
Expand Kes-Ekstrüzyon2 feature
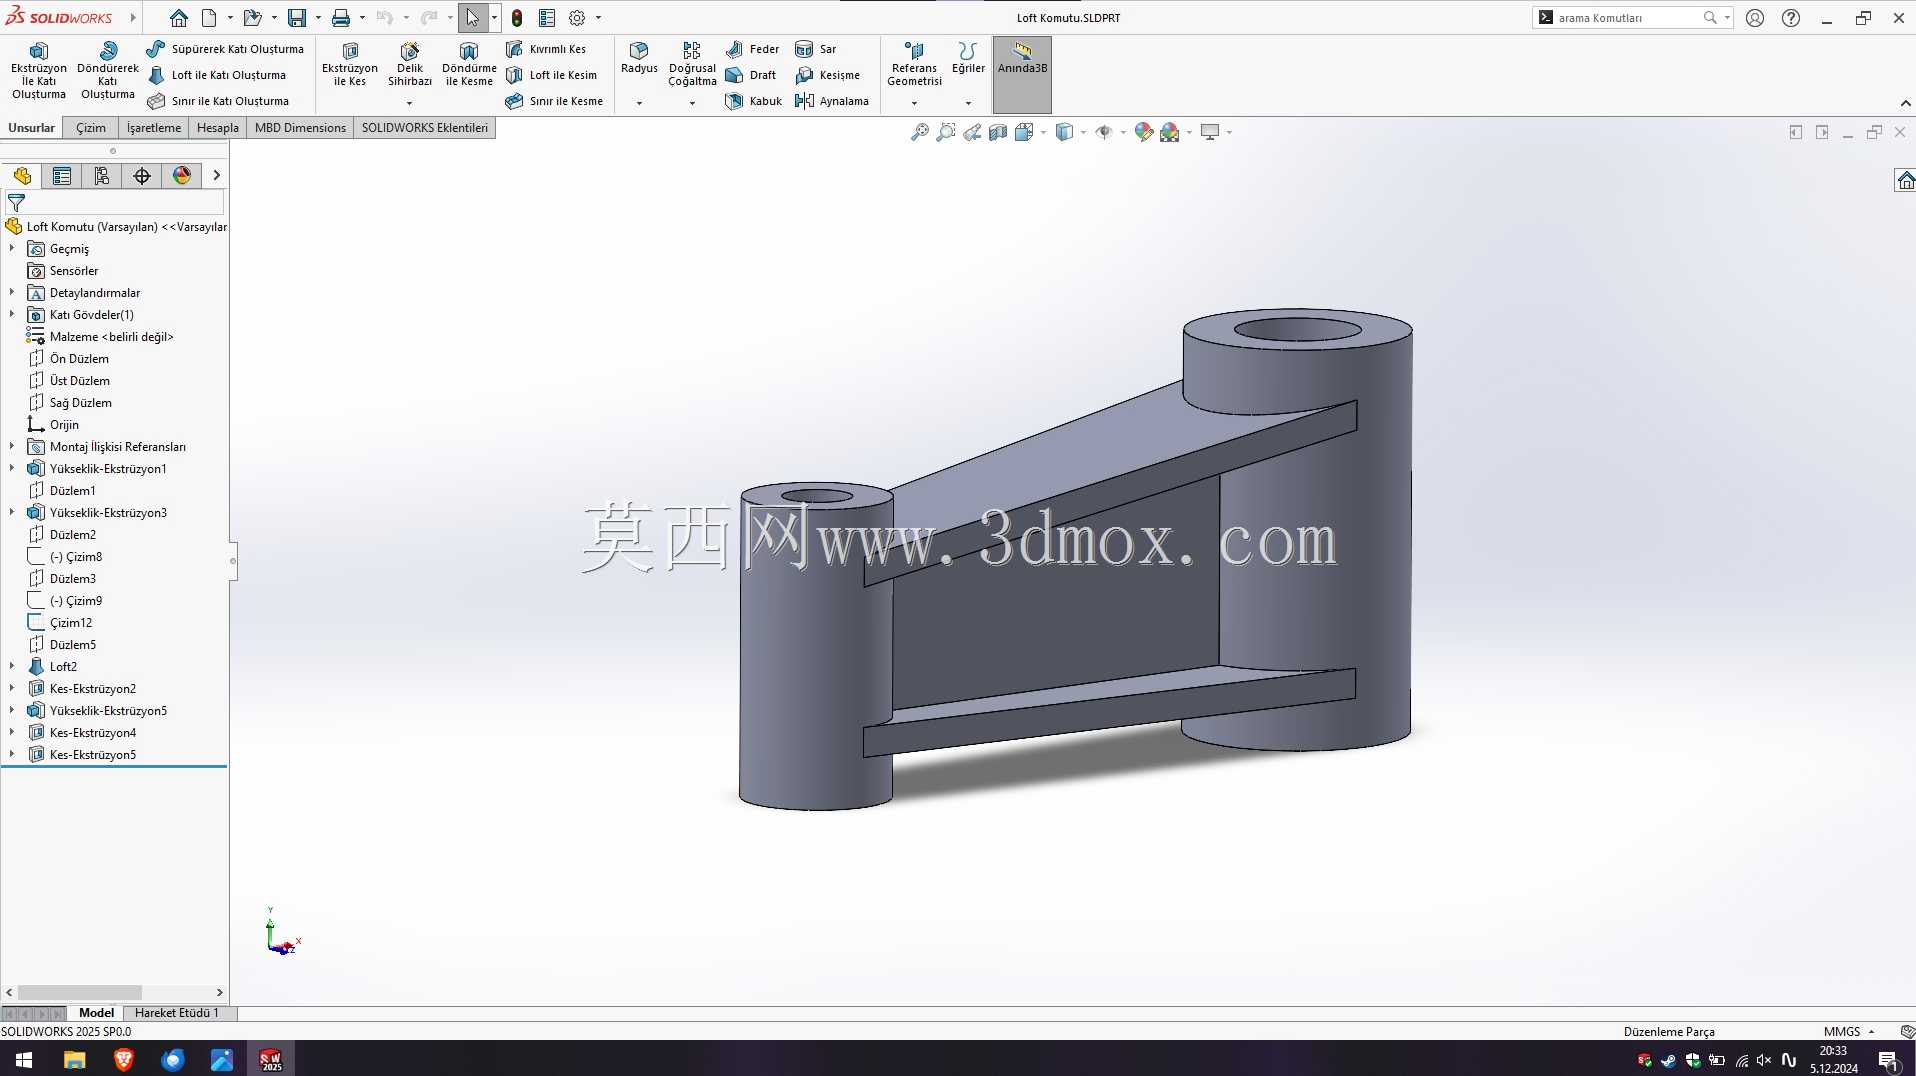(x=12, y=689)
